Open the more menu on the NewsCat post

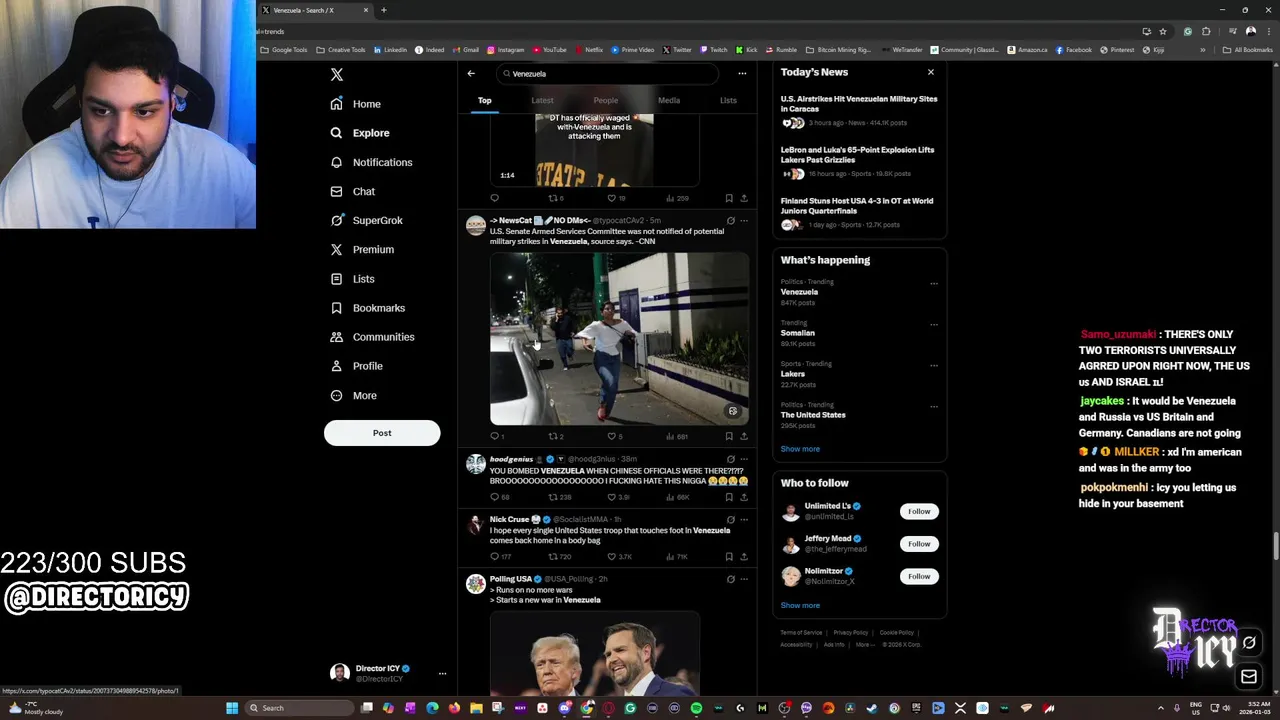743,220
